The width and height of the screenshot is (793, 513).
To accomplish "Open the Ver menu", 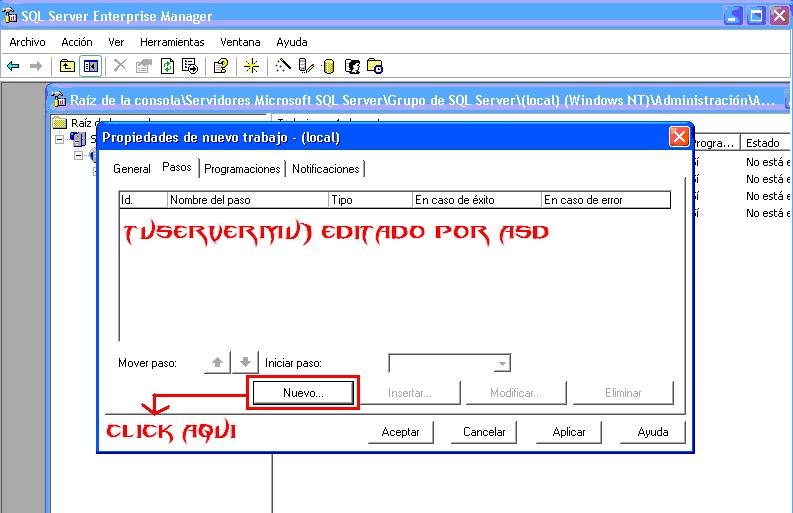I will pos(116,42).
